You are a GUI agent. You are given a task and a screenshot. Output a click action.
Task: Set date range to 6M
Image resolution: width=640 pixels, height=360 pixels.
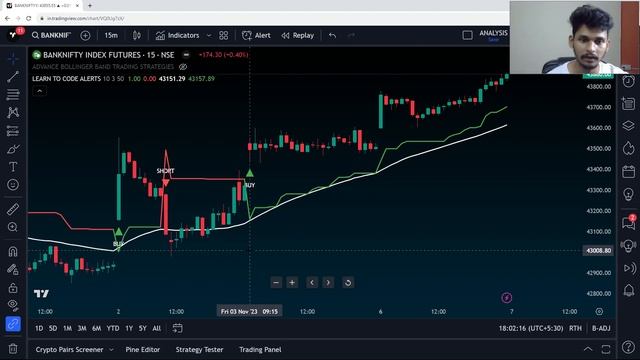96,328
